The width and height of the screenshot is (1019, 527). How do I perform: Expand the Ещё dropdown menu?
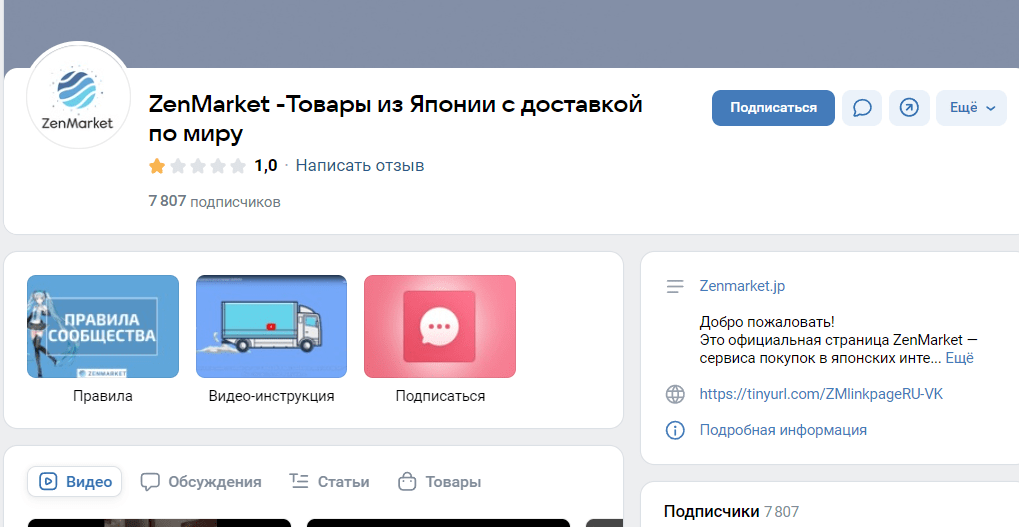click(x=972, y=108)
